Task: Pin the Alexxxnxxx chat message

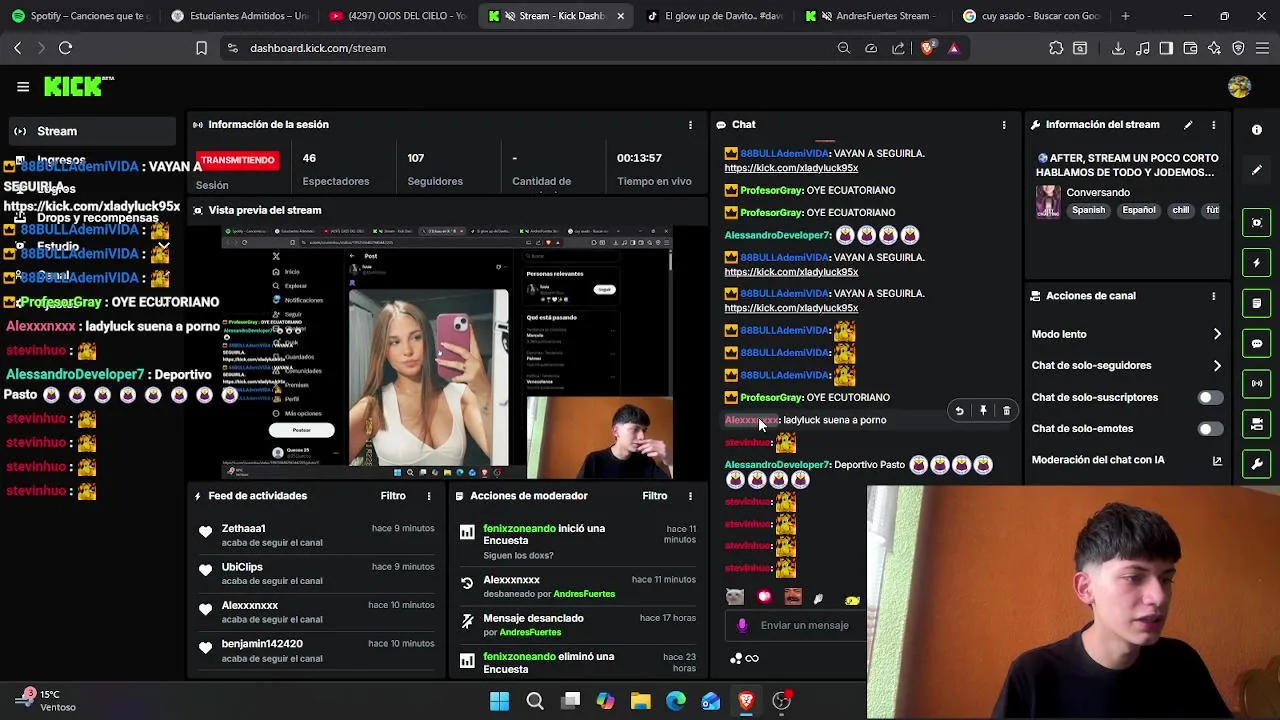Action: coord(983,411)
